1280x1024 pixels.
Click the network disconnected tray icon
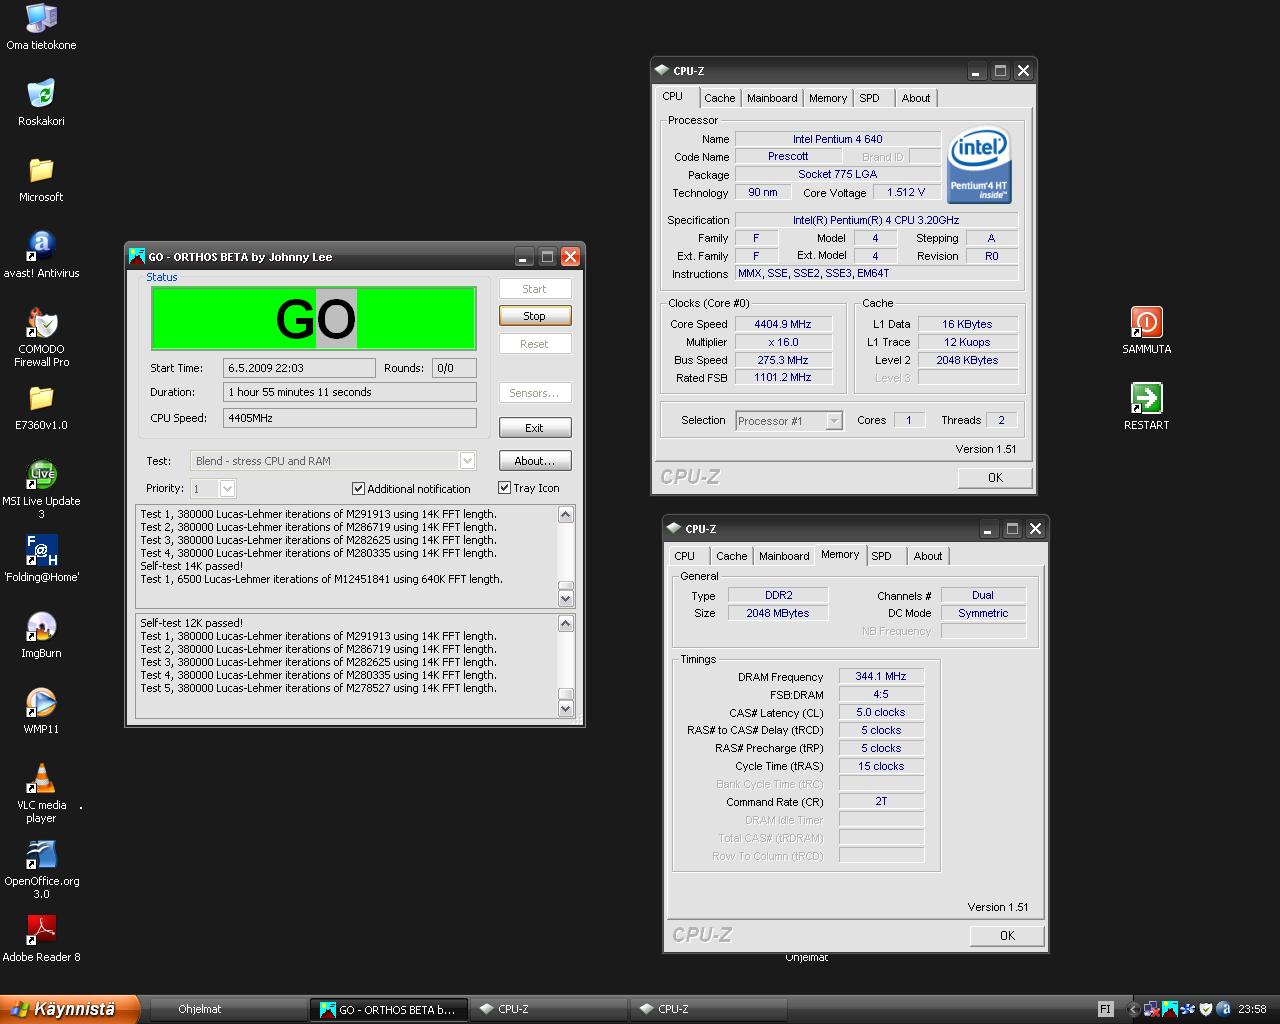pyautogui.click(x=1152, y=1009)
